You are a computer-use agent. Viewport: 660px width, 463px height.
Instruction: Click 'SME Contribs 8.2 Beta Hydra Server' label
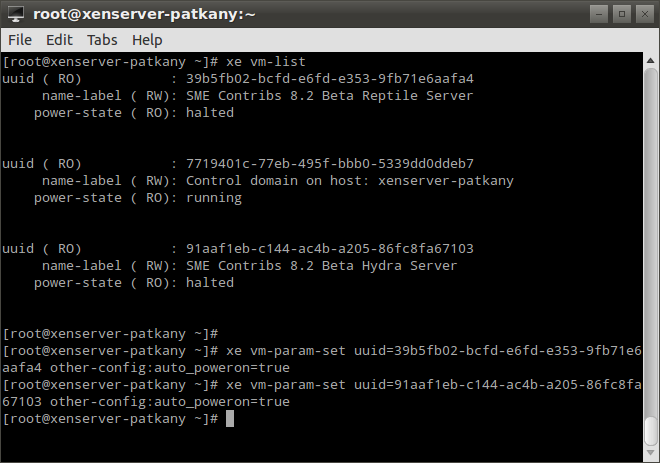tap(322, 266)
